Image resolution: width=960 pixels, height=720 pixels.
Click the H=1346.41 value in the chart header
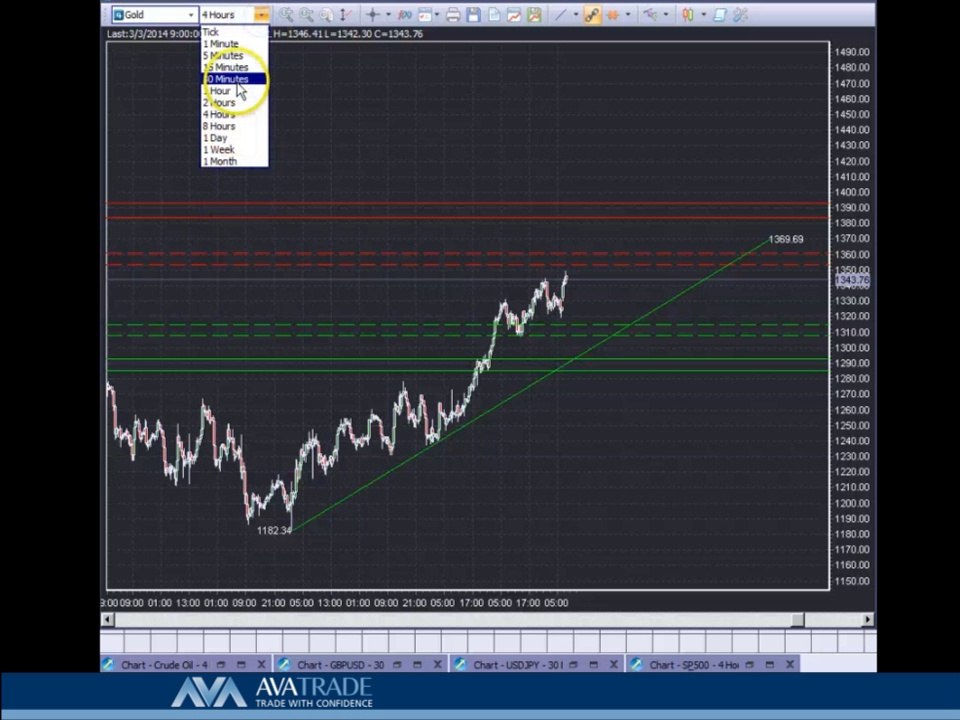pos(298,34)
